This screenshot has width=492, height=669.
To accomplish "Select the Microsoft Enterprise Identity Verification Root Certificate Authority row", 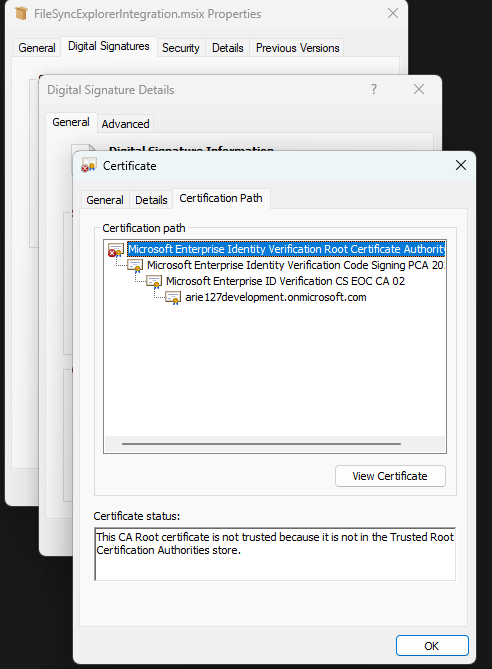I will (x=286, y=249).
